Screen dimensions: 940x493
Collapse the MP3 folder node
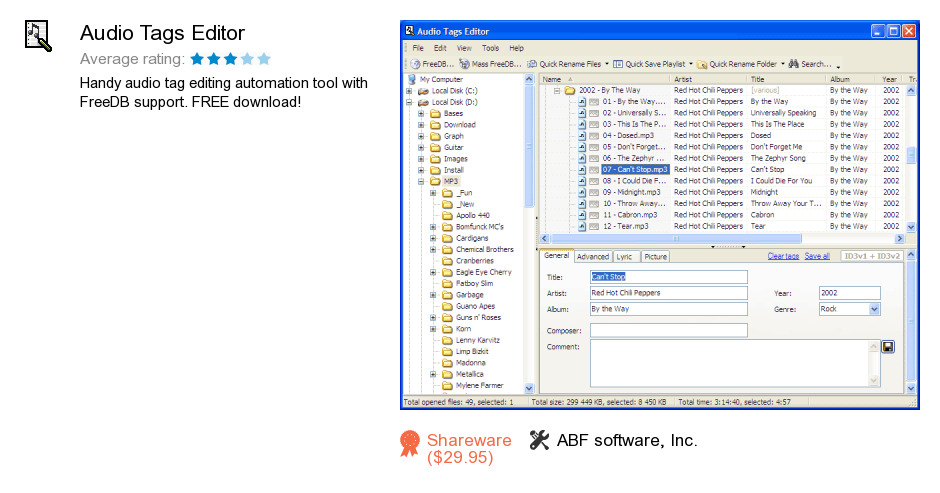tap(421, 181)
